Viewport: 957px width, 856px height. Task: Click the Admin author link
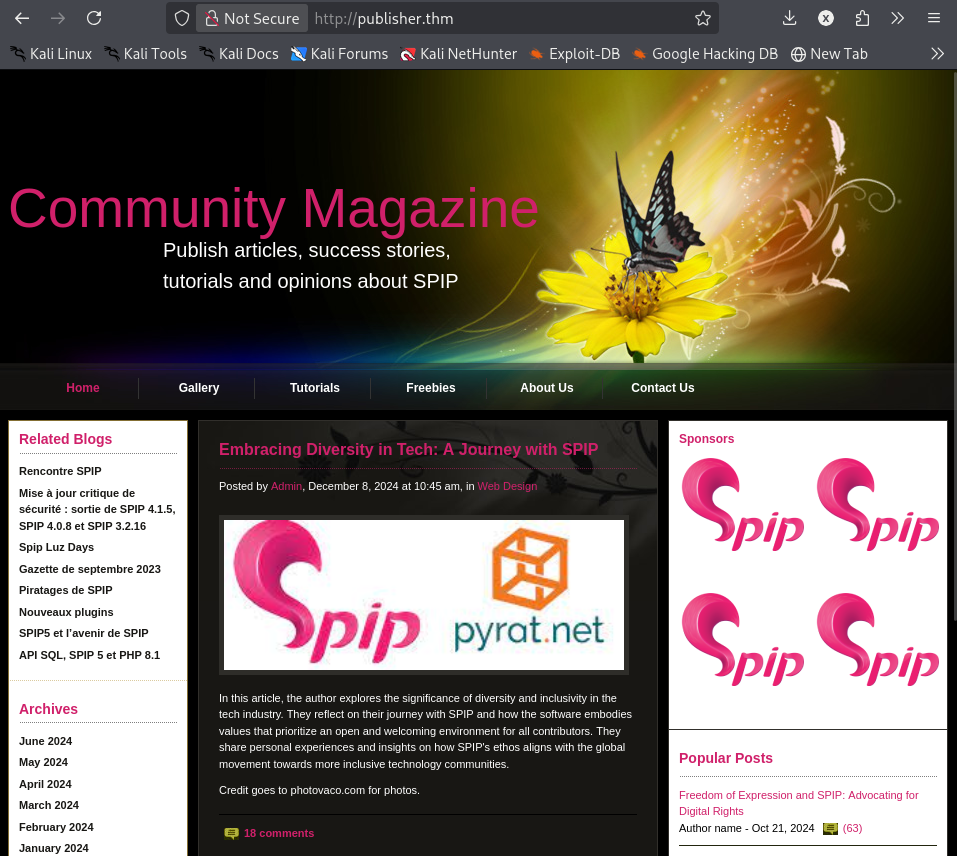pyautogui.click(x=286, y=486)
